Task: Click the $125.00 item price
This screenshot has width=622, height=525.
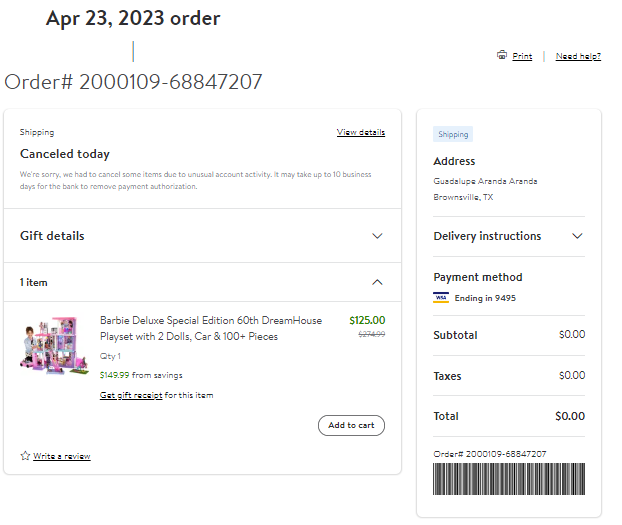Action: (367, 320)
